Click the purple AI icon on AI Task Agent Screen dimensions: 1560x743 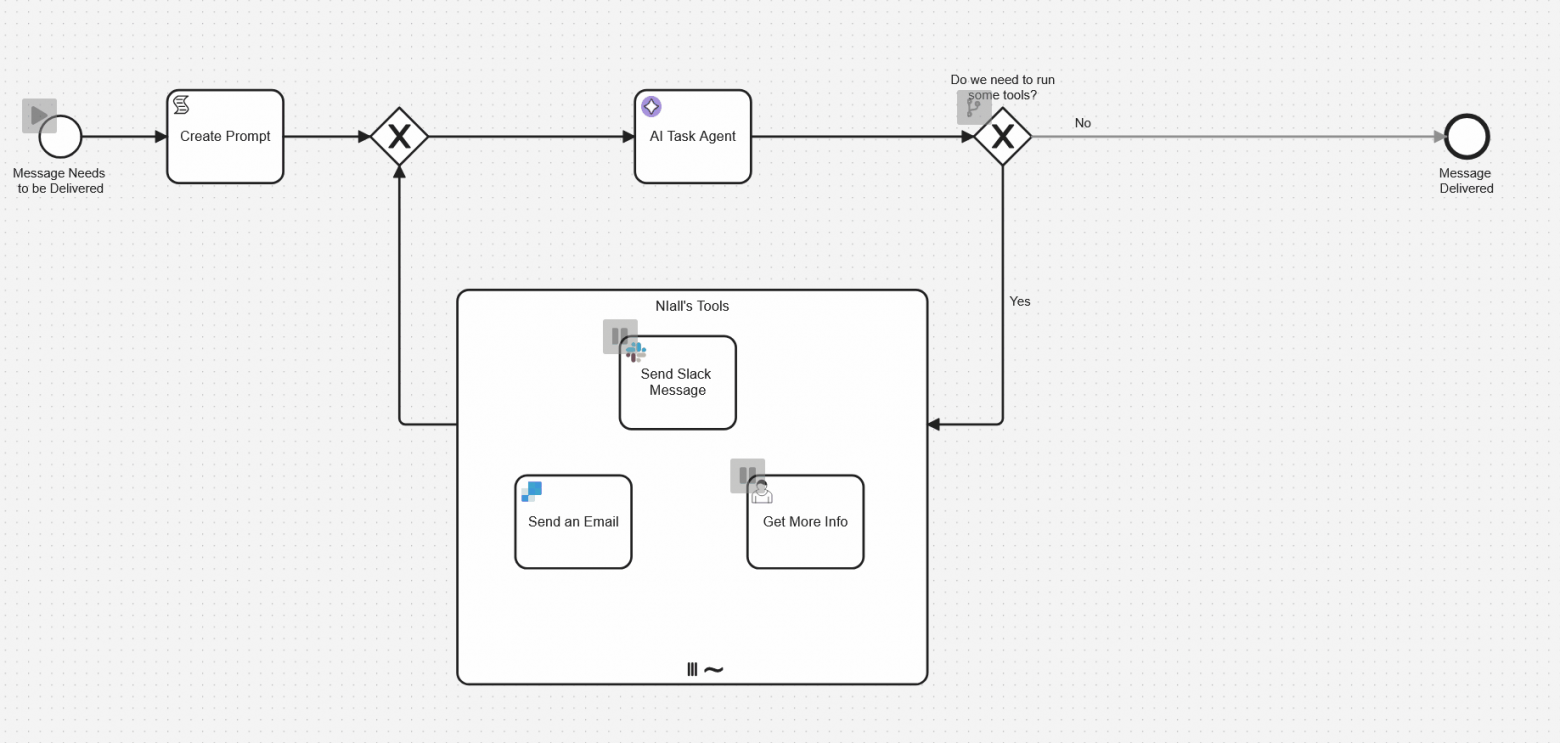coord(651,106)
